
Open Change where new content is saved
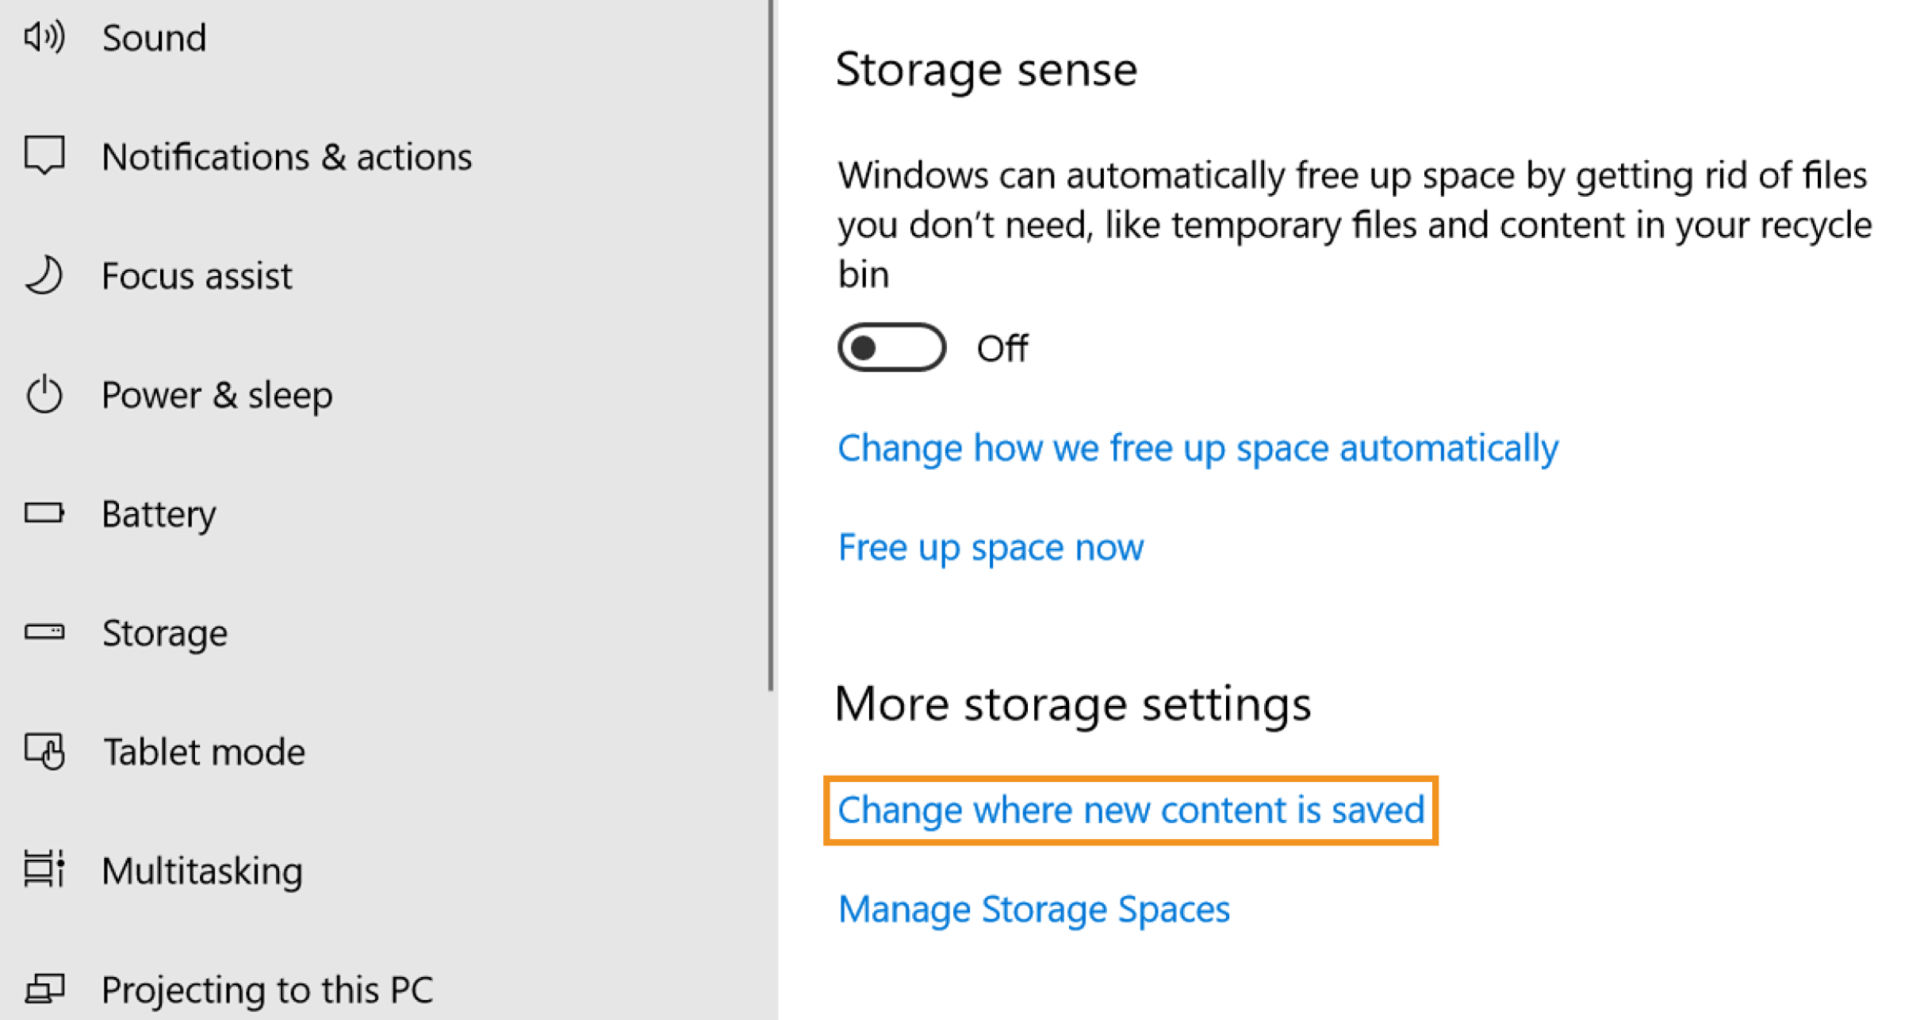click(x=1130, y=810)
